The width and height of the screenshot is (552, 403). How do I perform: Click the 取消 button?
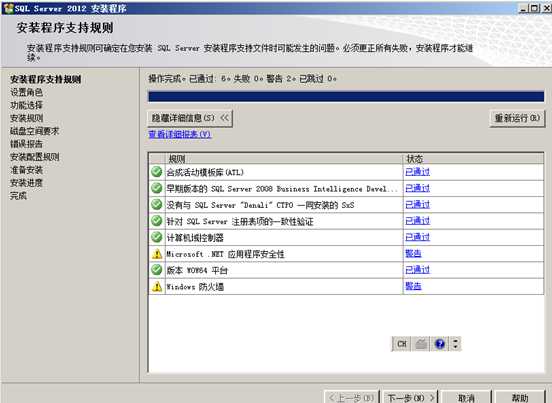pos(466,398)
